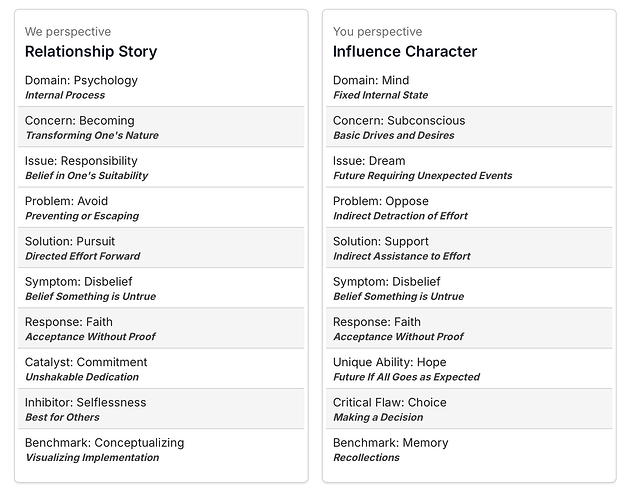
Task: Click the Concern: Subconscious row
Action: click(x=469, y=127)
